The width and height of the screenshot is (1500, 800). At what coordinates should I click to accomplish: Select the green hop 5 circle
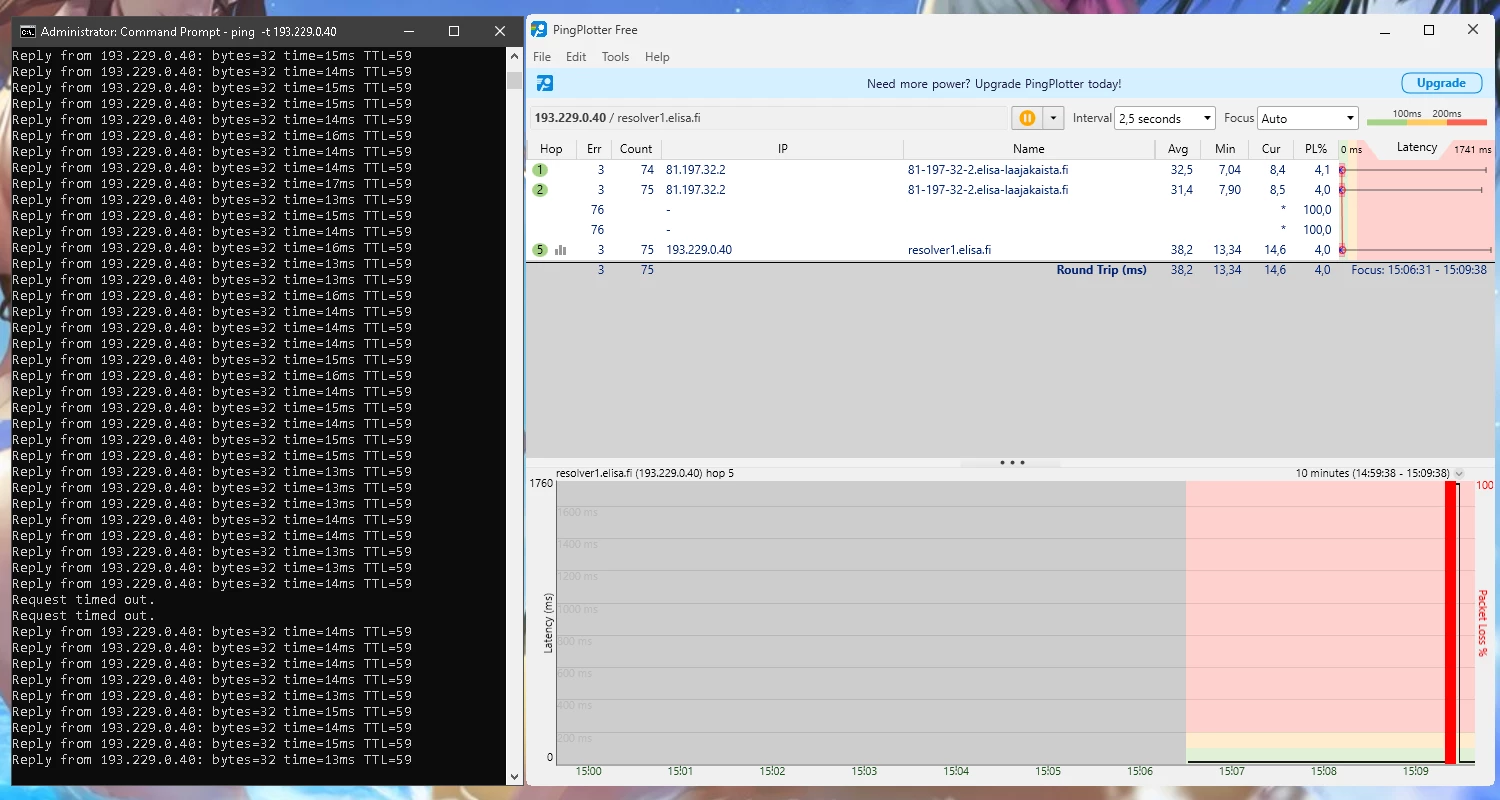tap(540, 250)
